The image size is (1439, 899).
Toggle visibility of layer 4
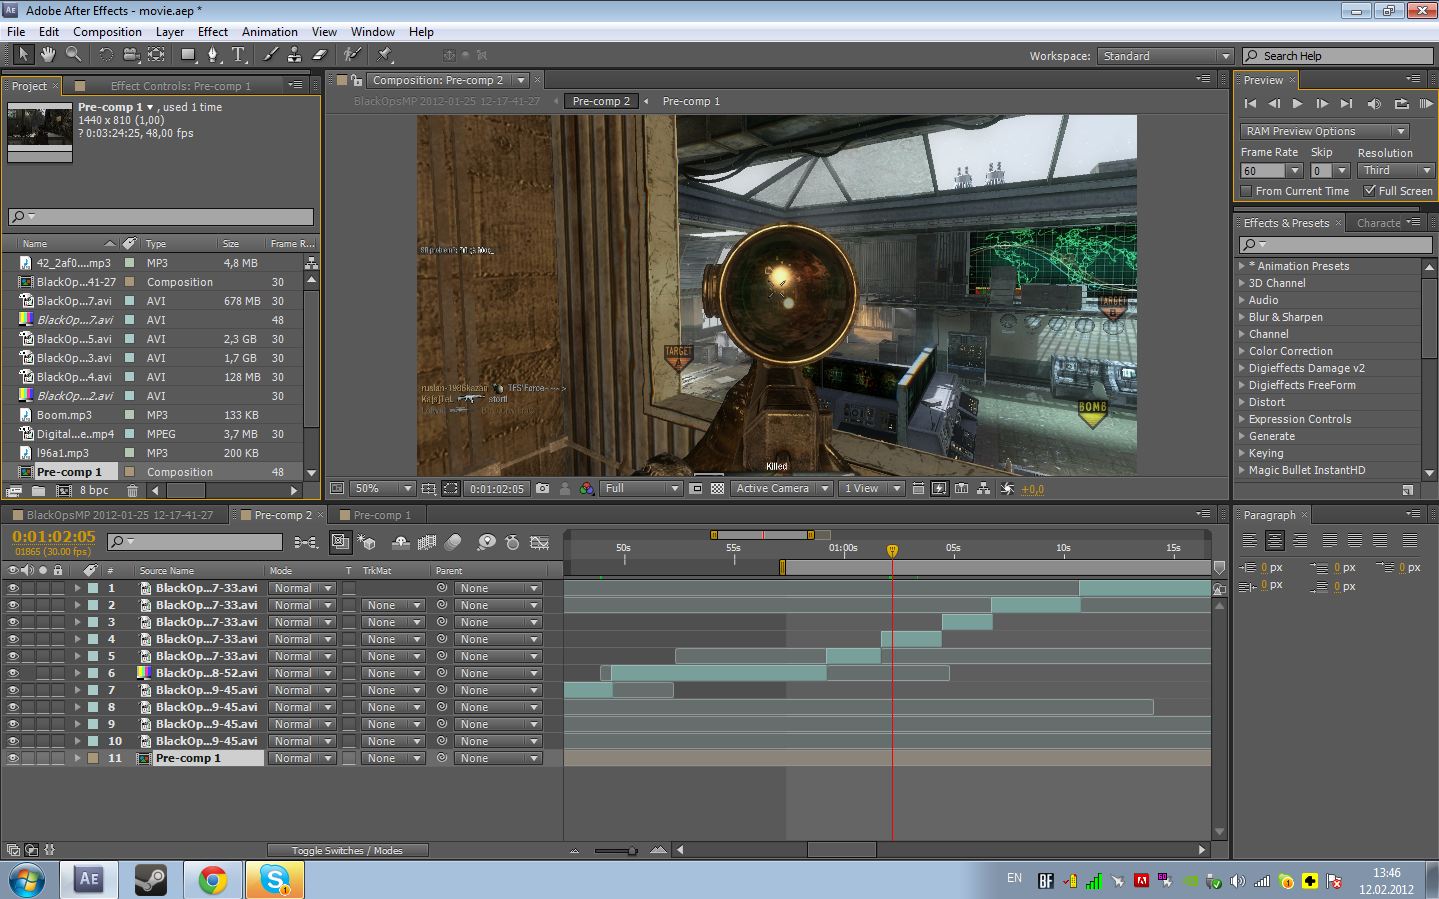(x=13, y=639)
